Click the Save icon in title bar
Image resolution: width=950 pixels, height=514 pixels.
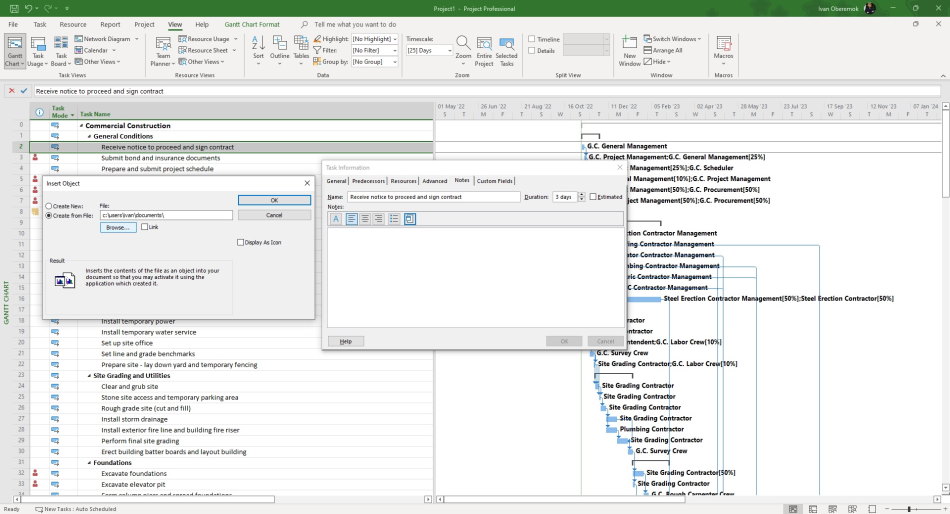13,8
